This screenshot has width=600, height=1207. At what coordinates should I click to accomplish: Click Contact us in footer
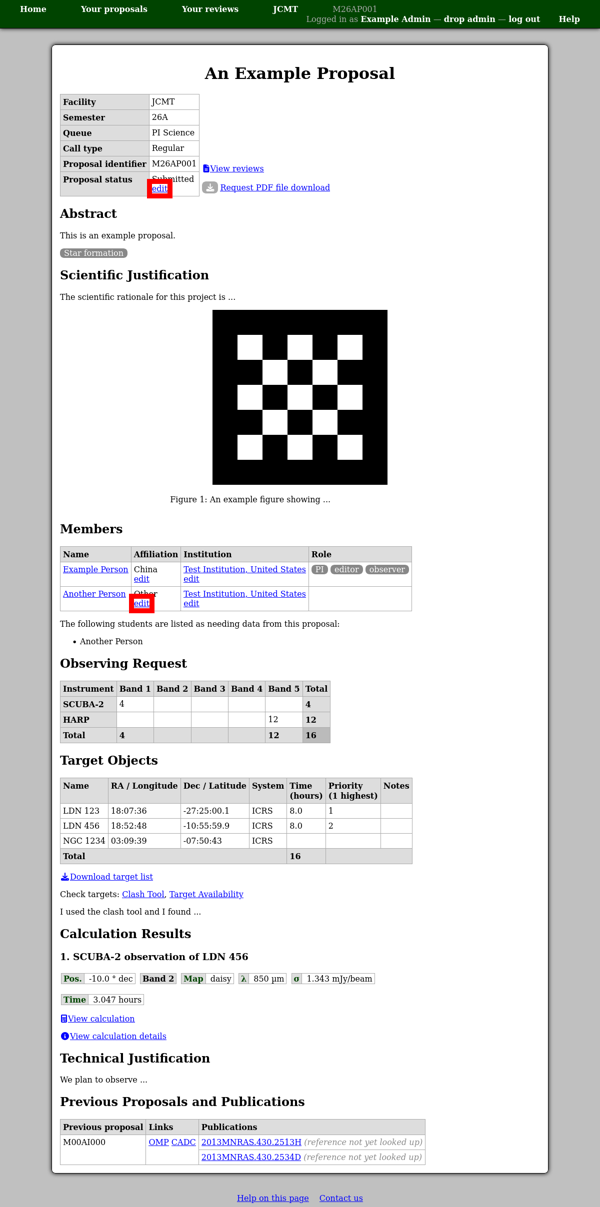341,1198
